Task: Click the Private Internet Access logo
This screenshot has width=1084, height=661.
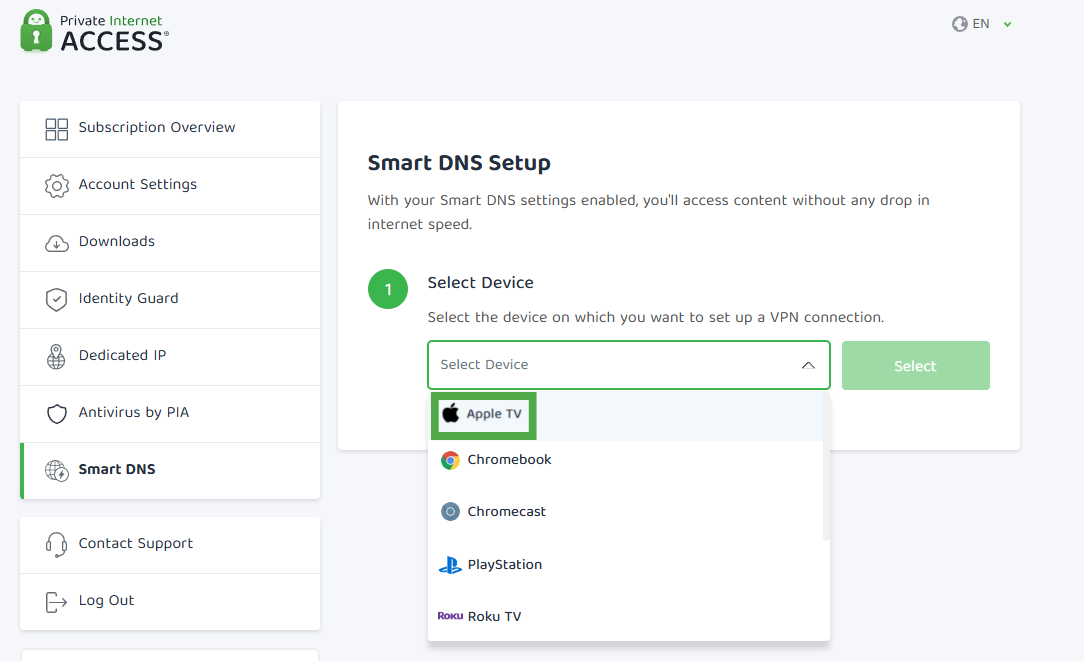Action: pyautogui.click(x=95, y=31)
